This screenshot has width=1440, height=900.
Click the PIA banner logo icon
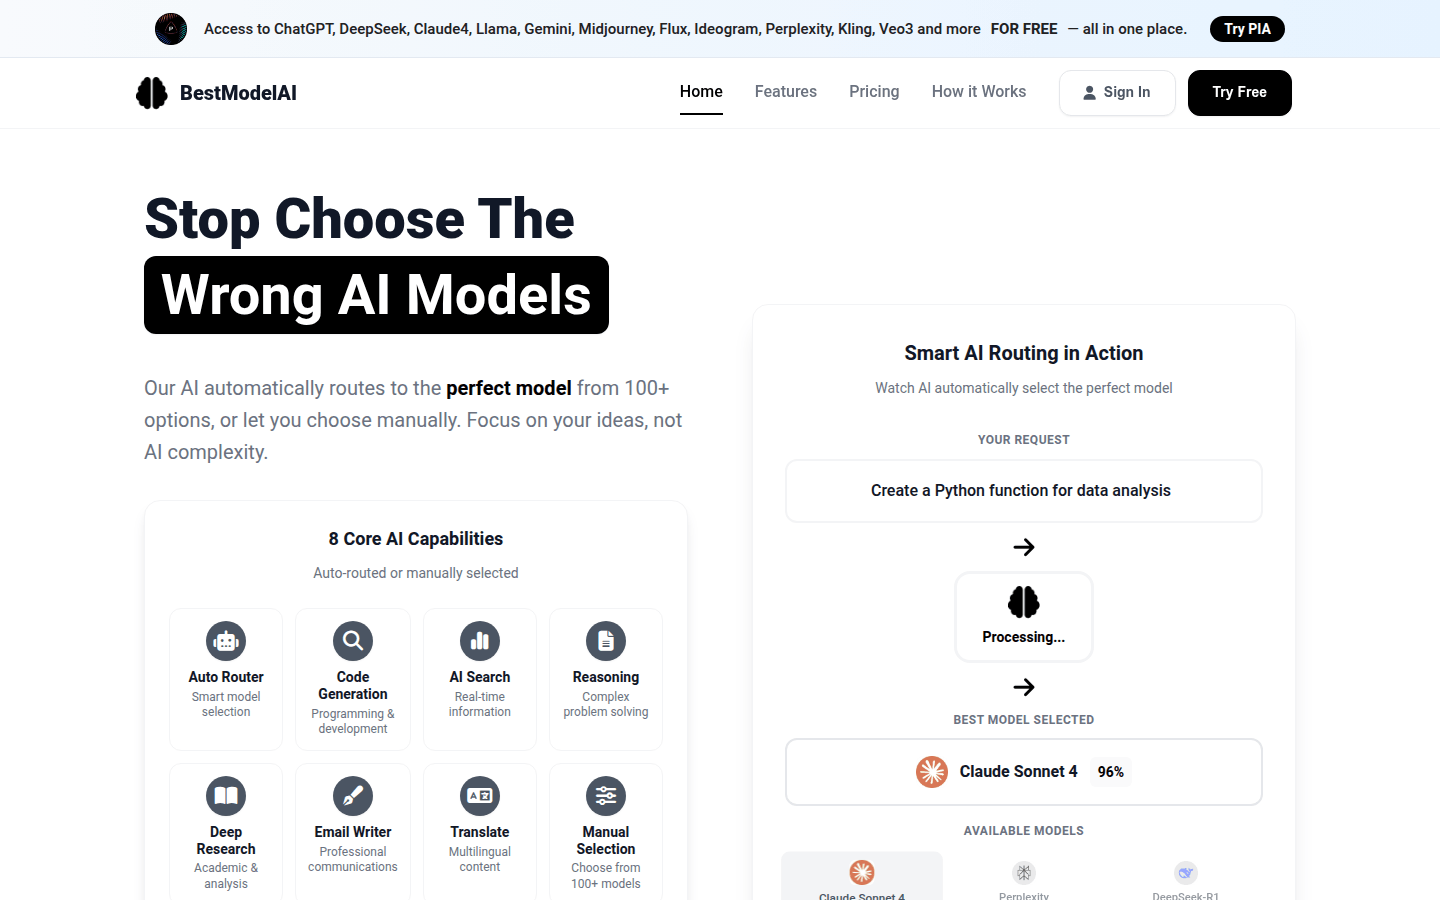pyautogui.click(x=171, y=29)
